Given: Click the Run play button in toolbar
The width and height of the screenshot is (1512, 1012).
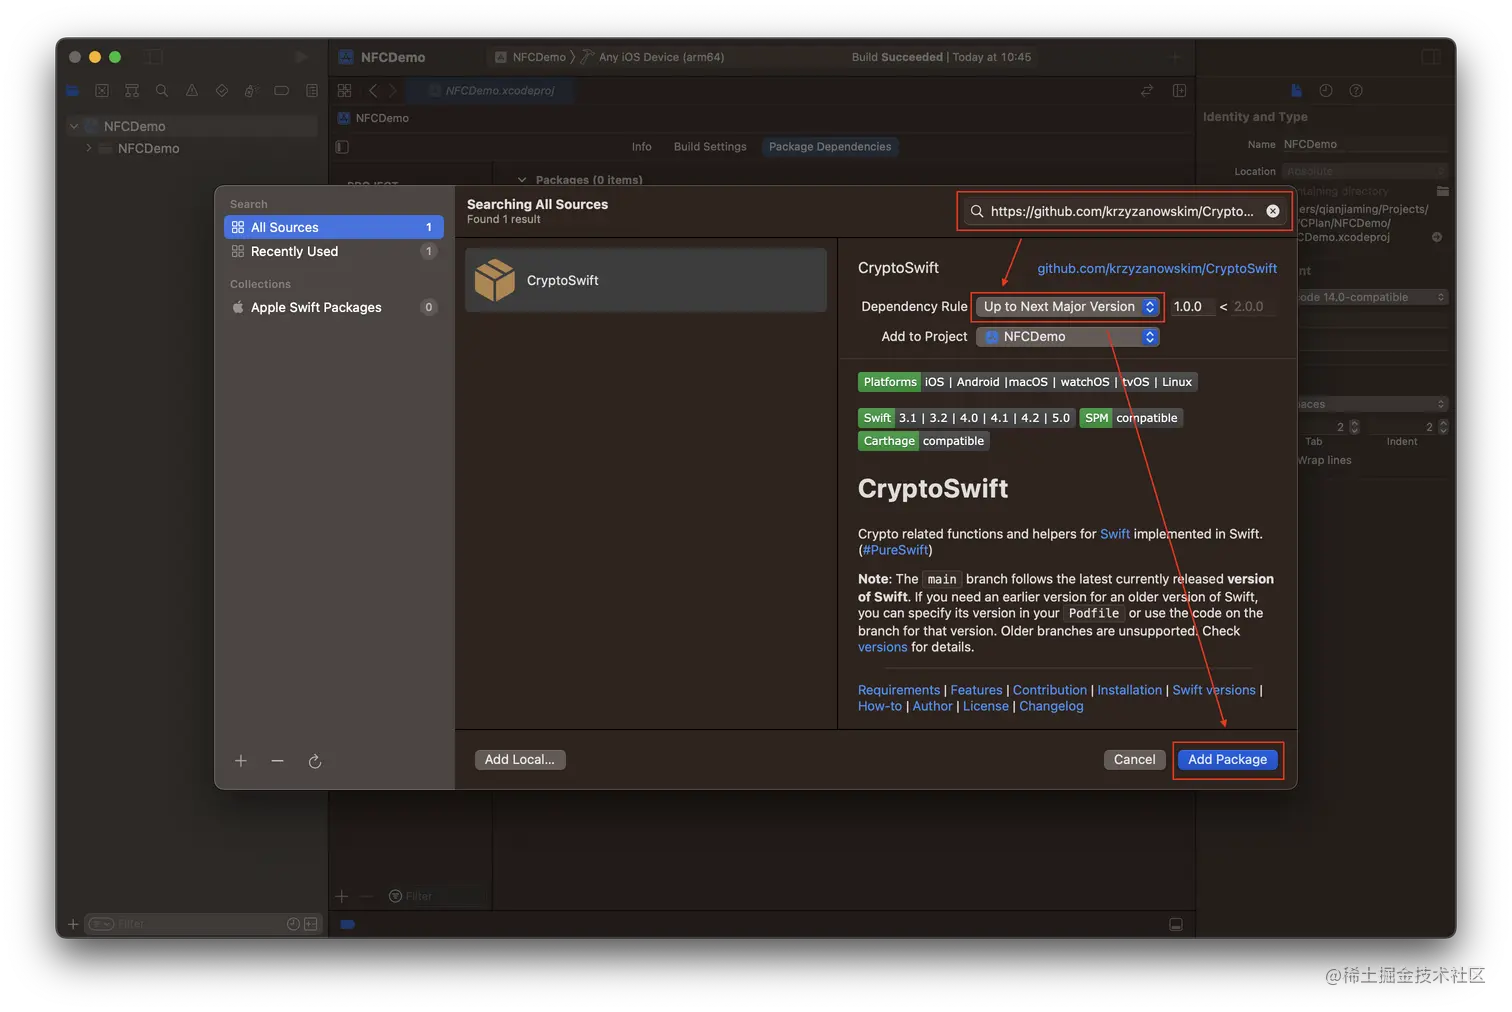Looking at the screenshot, I should pyautogui.click(x=301, y=57).
